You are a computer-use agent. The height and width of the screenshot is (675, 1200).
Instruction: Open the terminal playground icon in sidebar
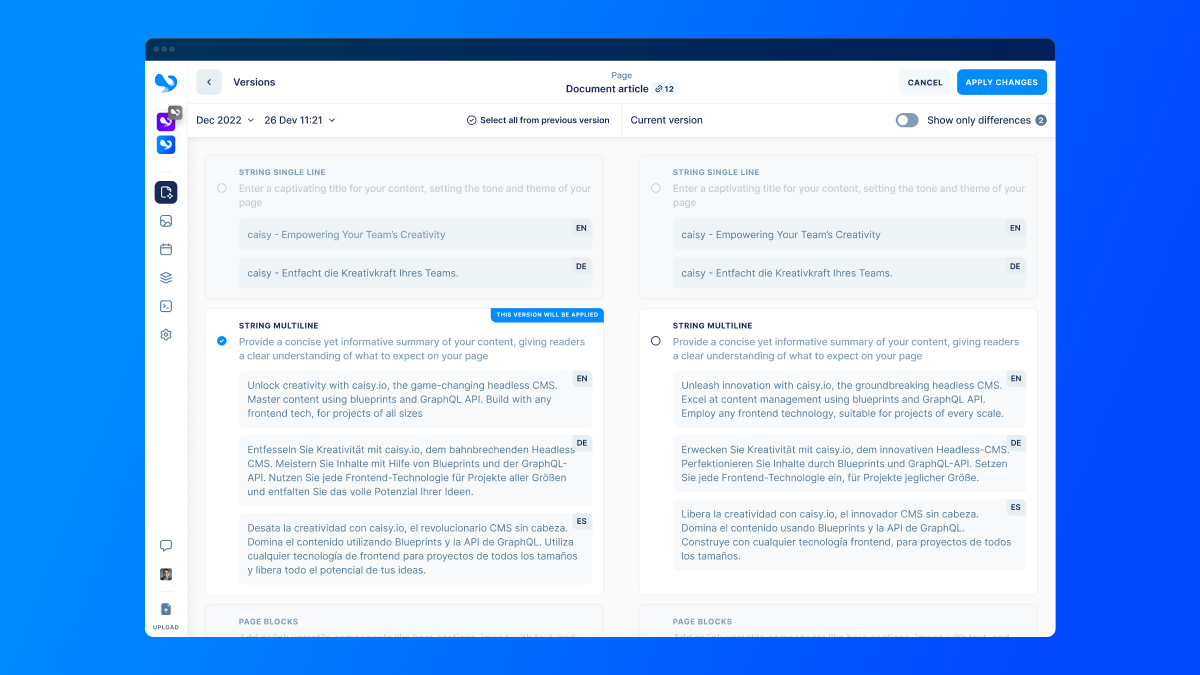click(166, 306)
